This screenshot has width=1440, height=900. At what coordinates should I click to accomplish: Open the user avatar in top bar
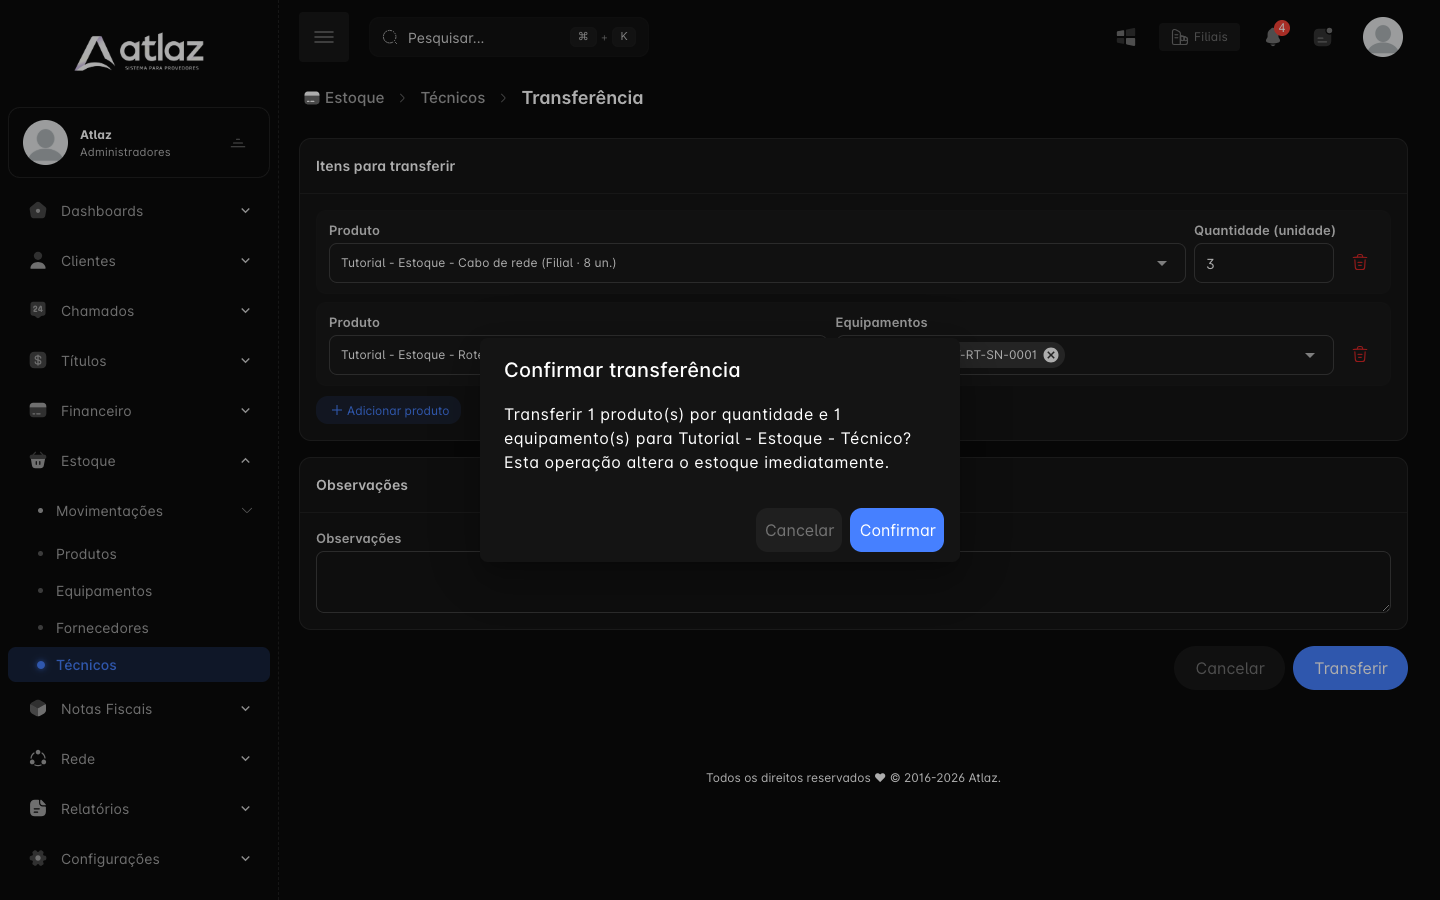(1383, 37)
